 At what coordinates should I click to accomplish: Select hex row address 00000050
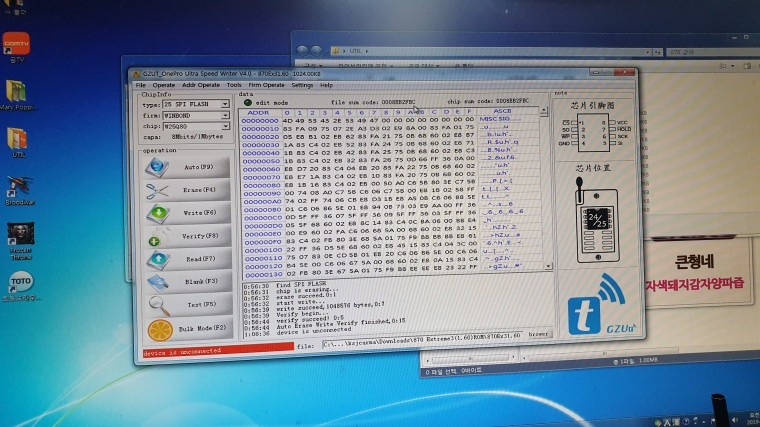(261, 161)
